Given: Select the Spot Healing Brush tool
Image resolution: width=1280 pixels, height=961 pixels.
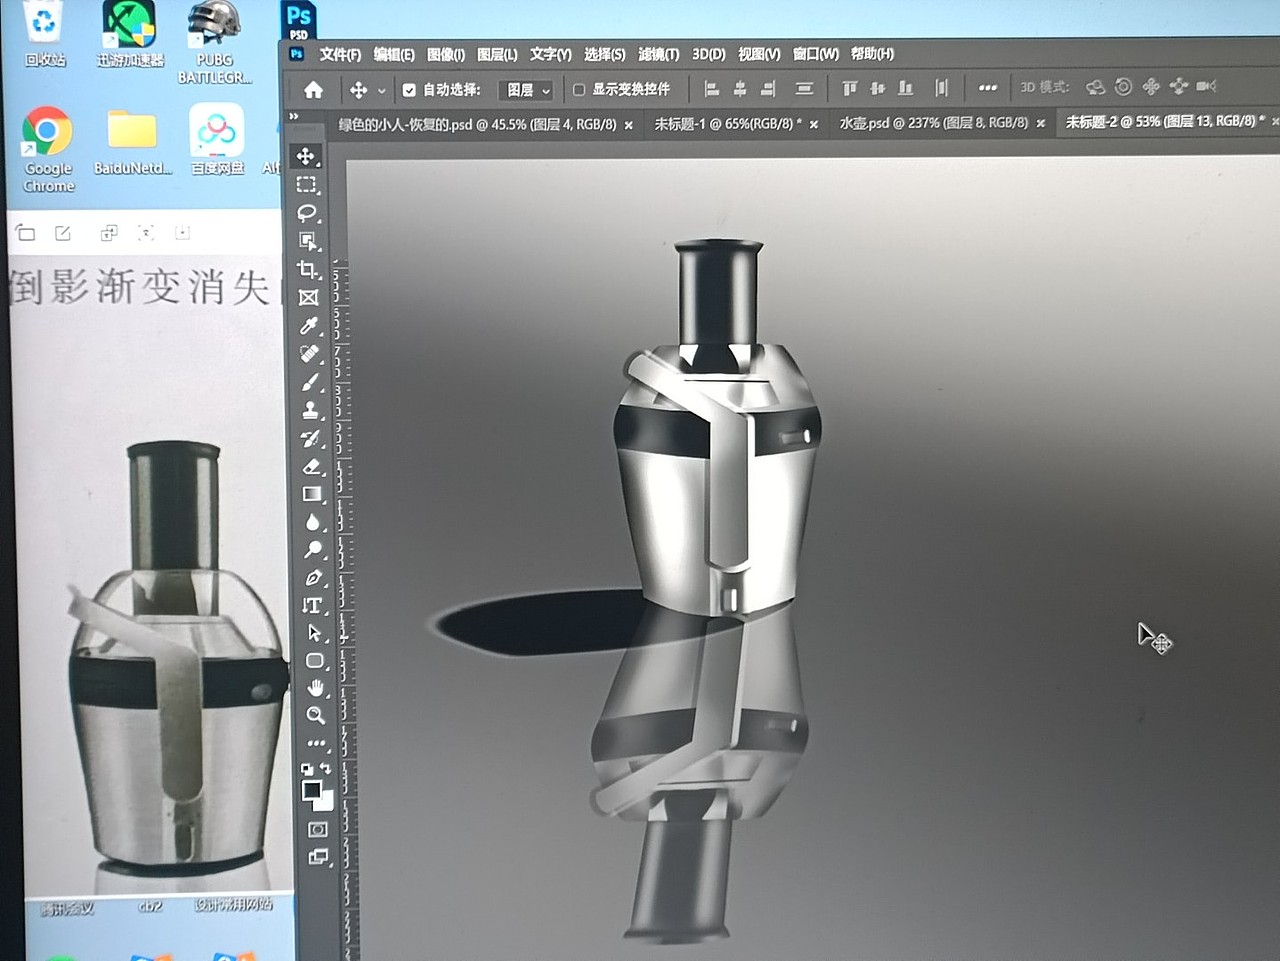Looking at the screenshot, I should [310, 354].
